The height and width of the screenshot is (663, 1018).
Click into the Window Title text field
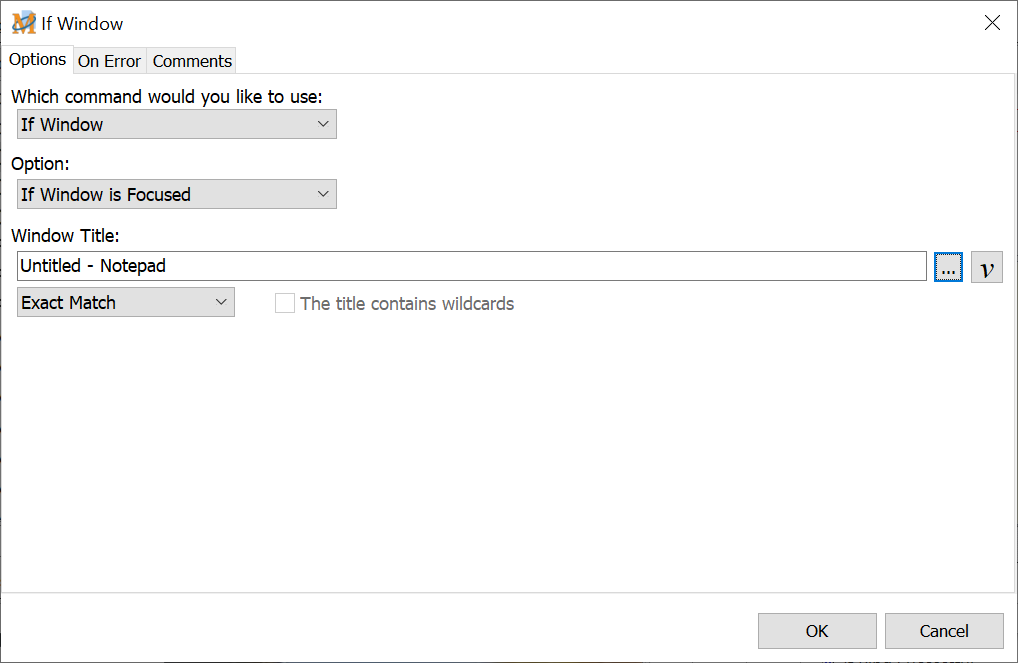[472, 266]
